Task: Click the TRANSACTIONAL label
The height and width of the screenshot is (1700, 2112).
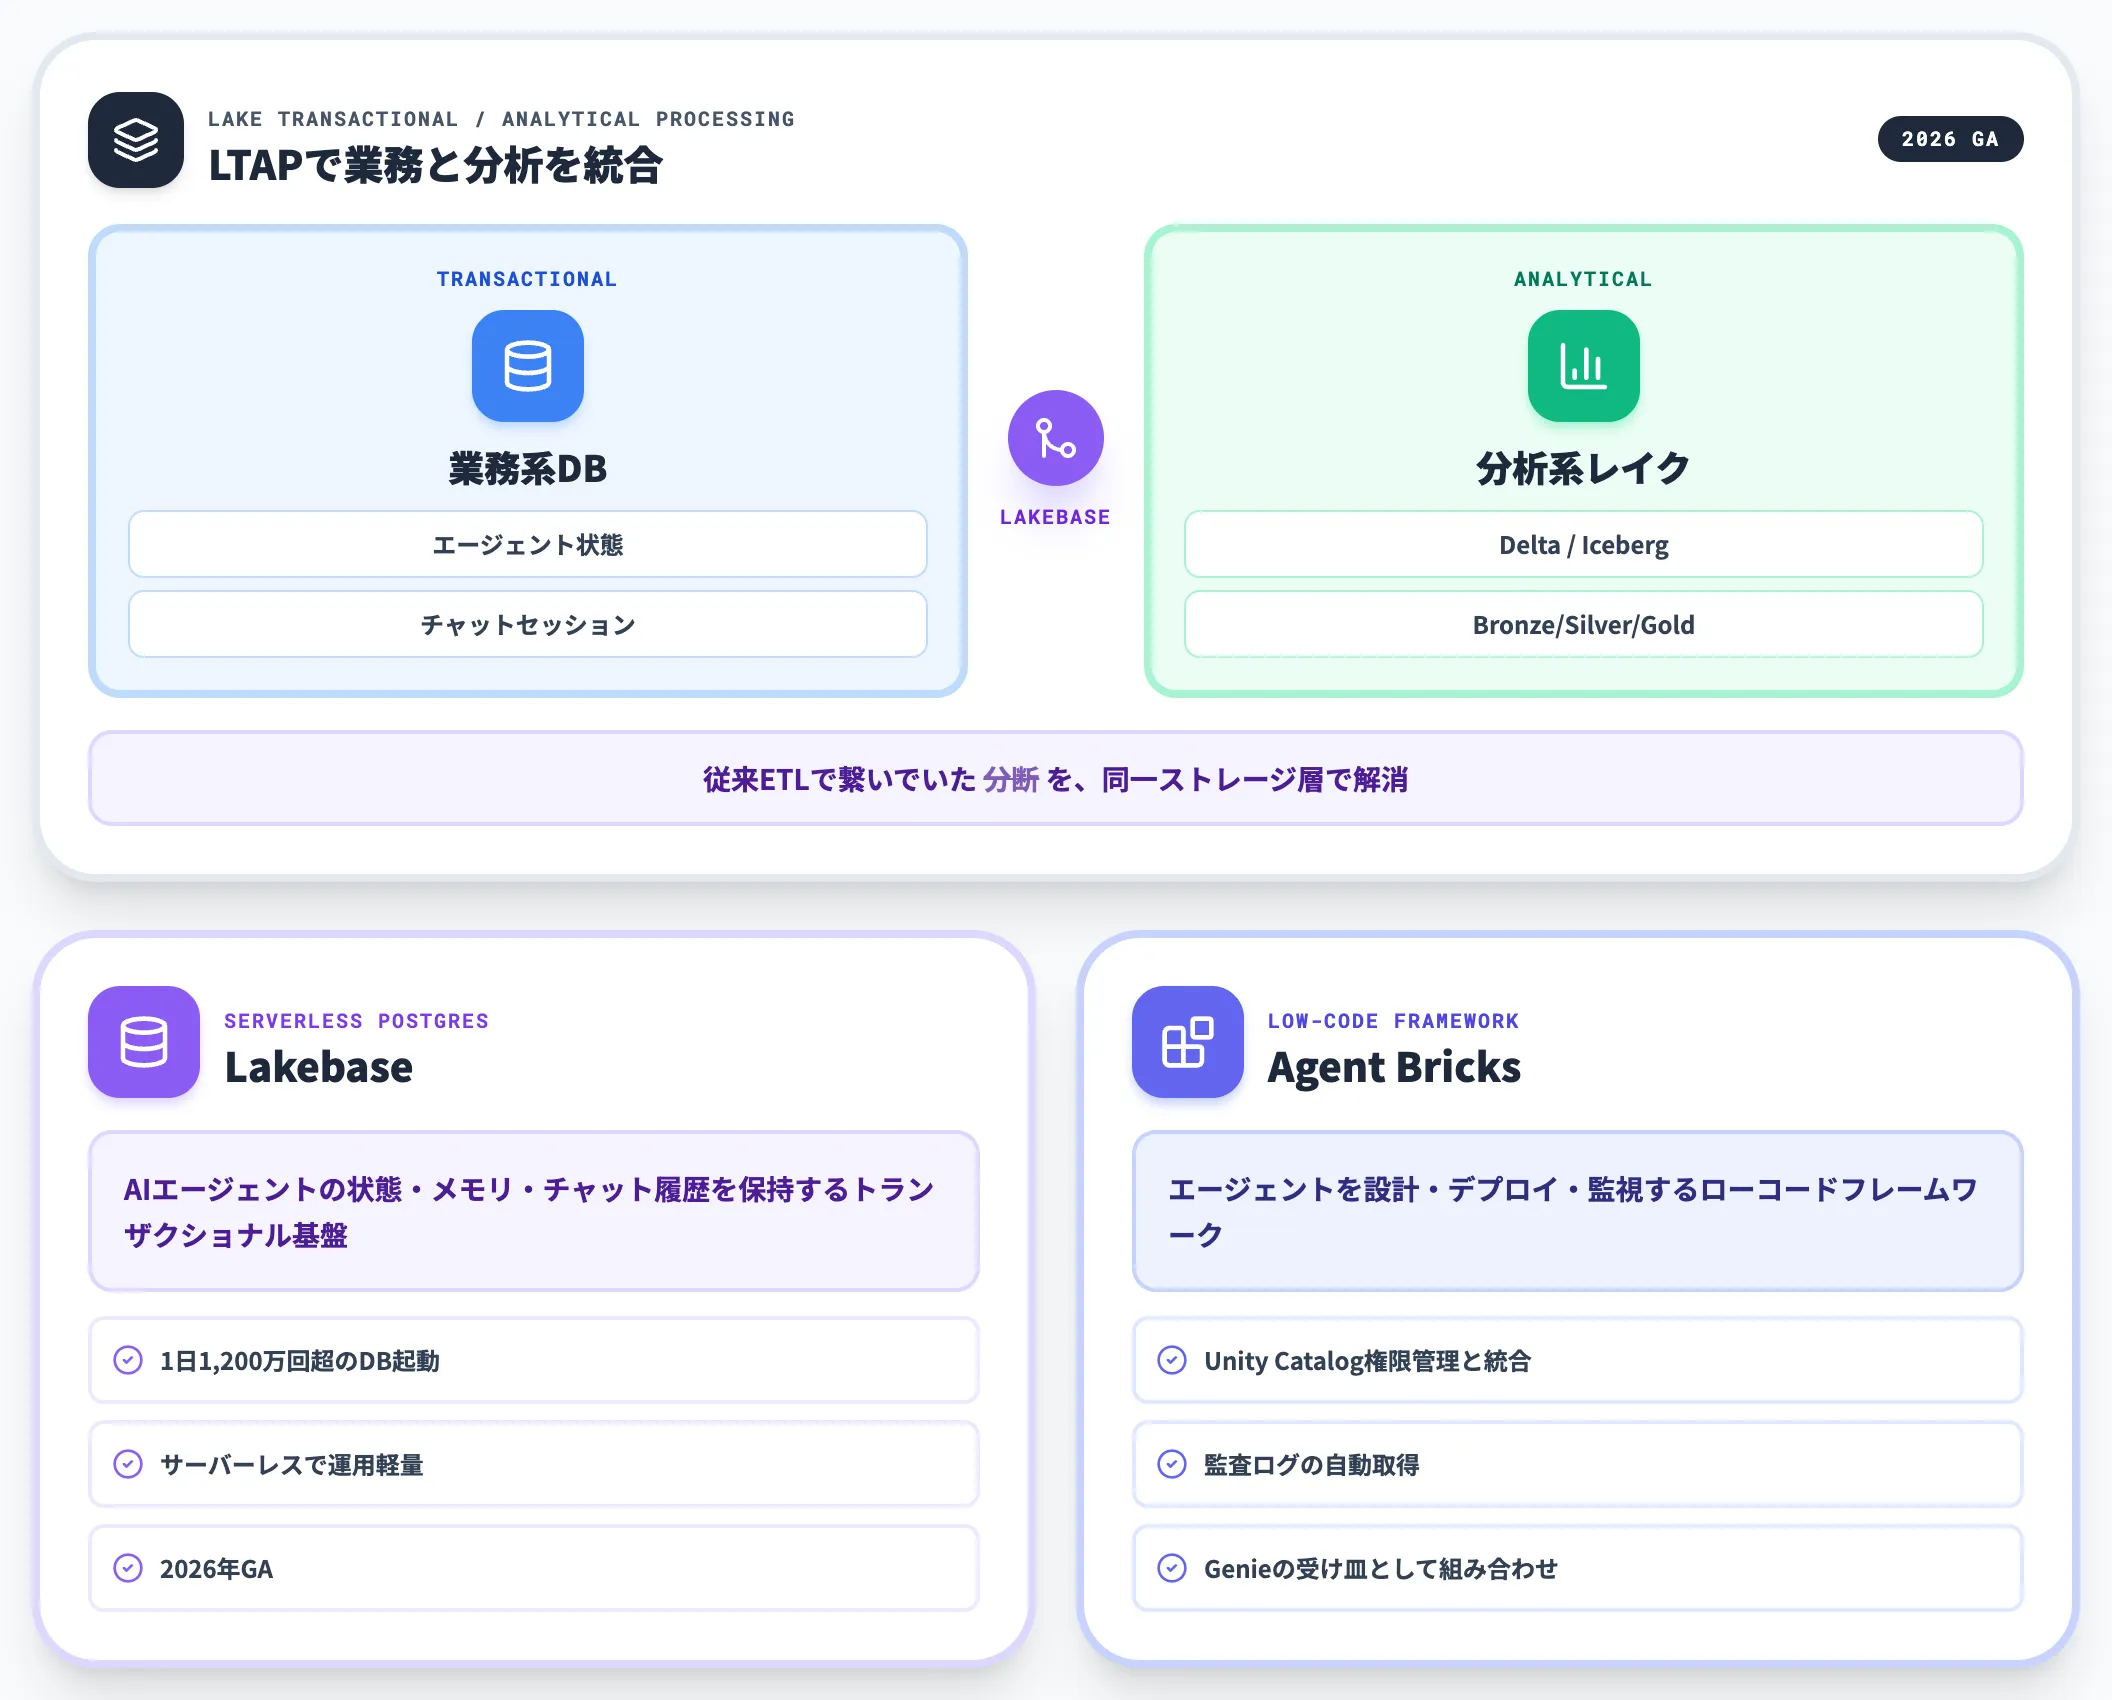Action: [x=527, y=279]
